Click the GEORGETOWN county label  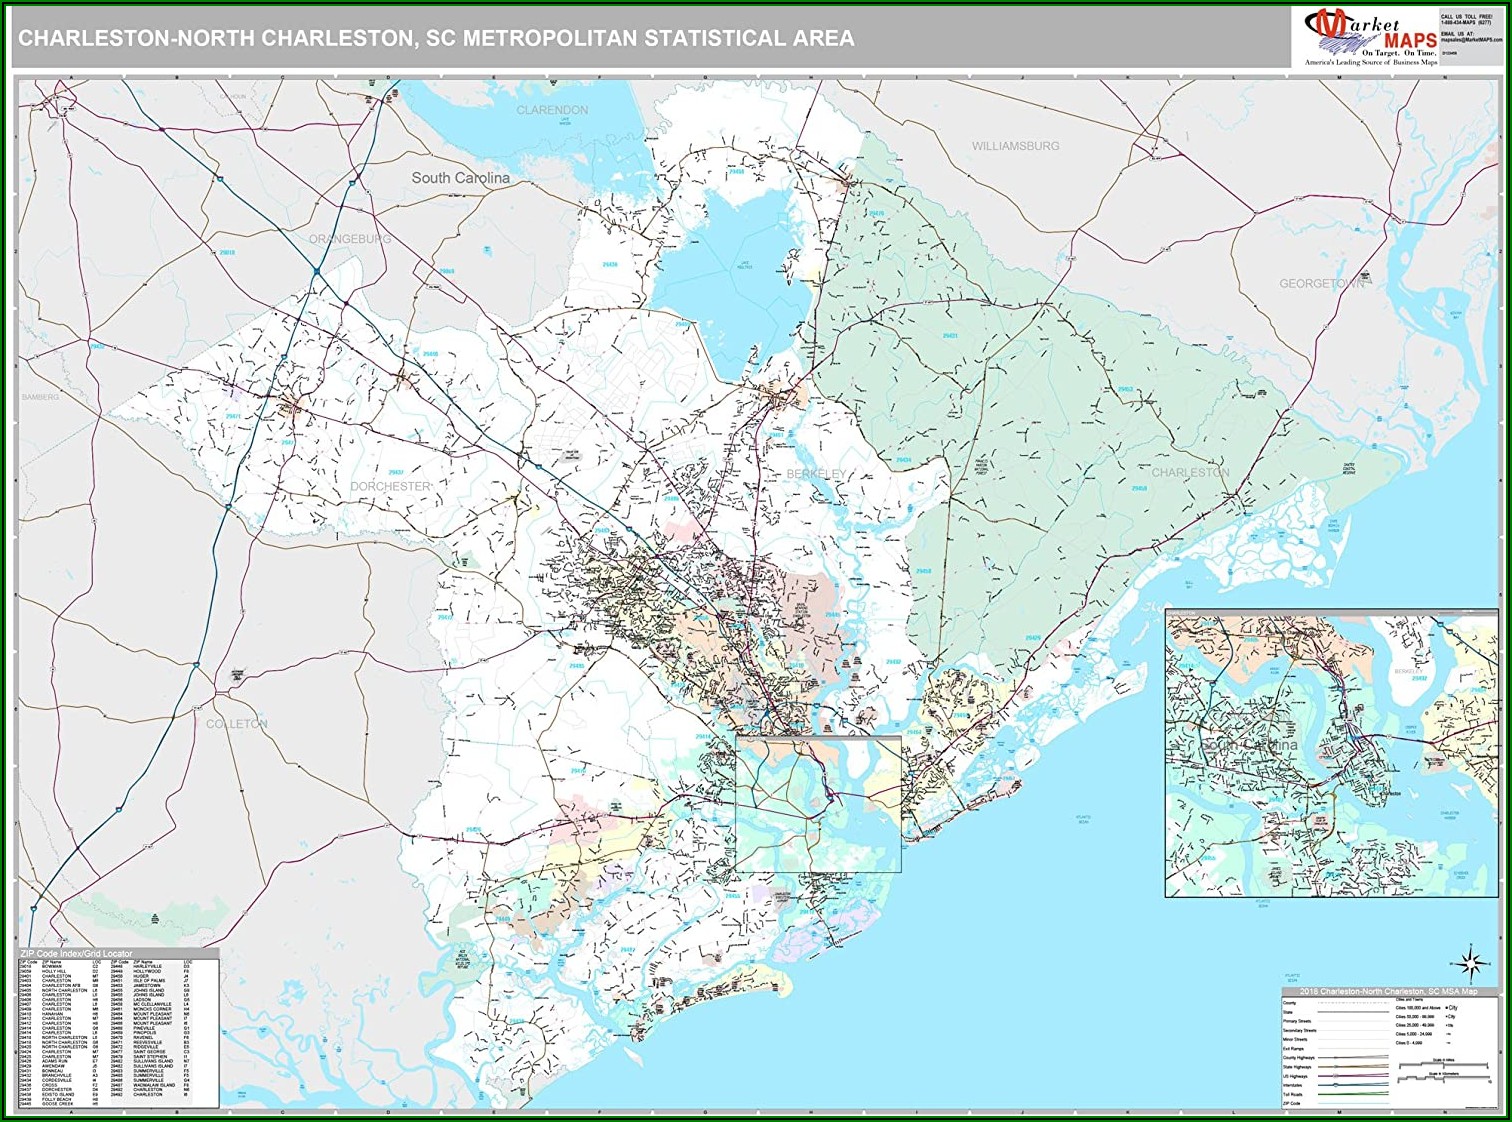point(1321,284)
